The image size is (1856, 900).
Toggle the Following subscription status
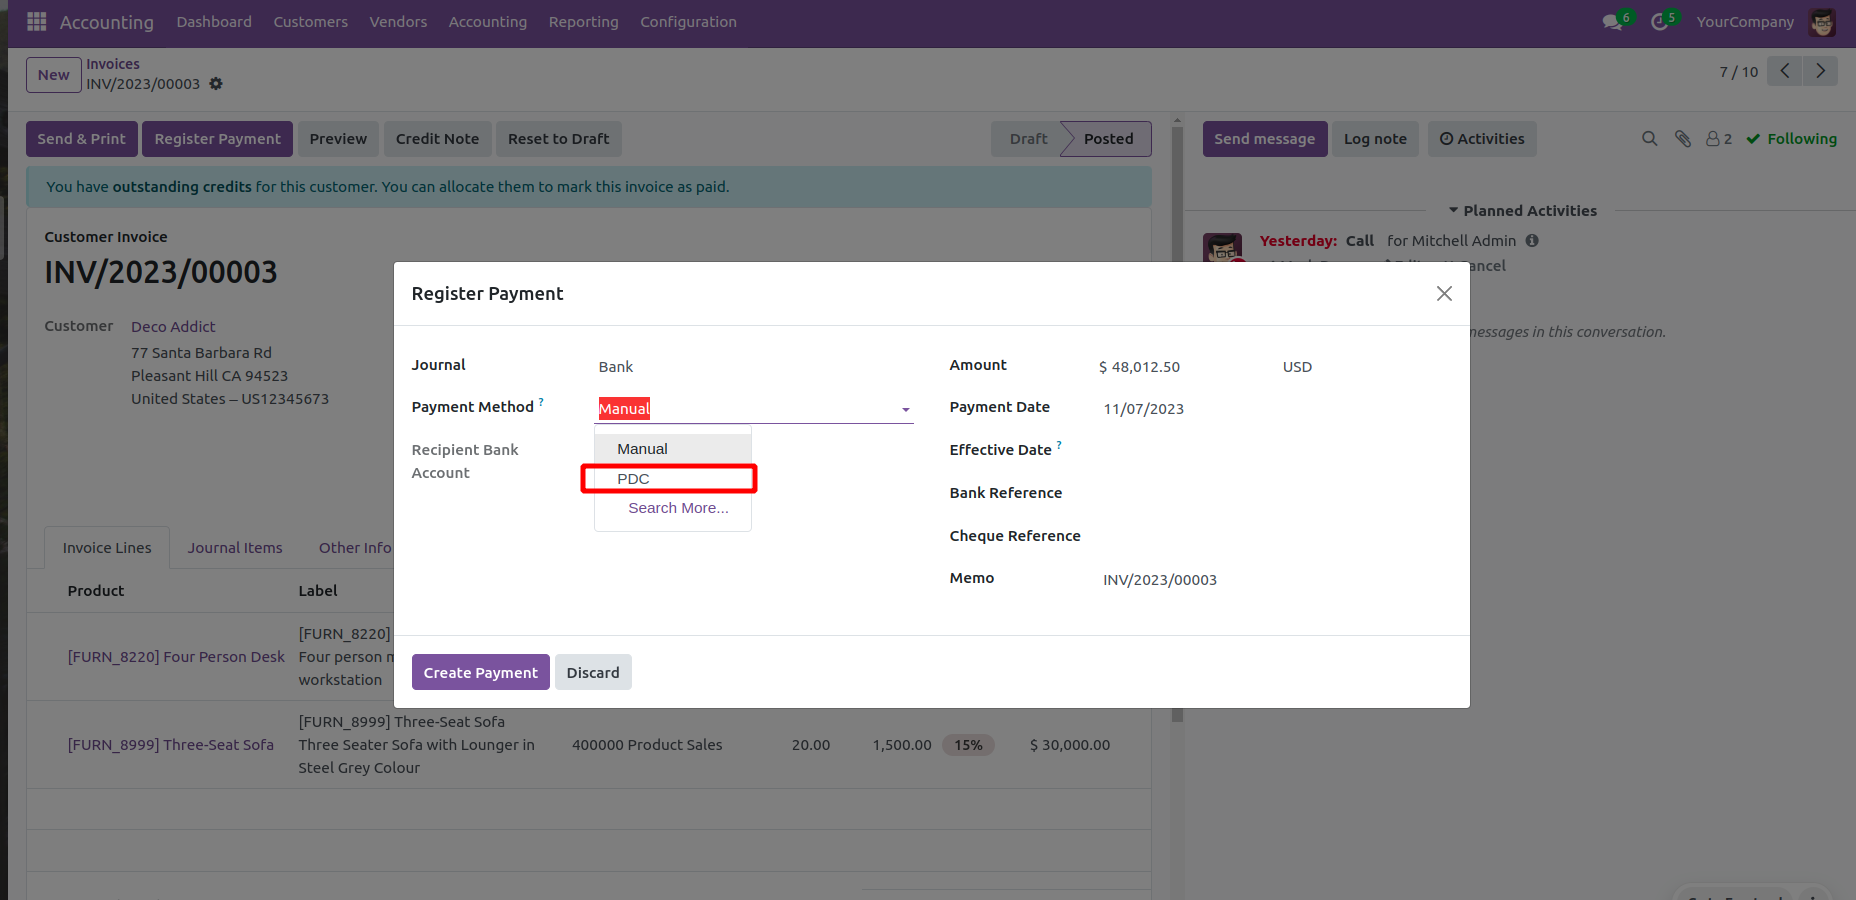[x=1791, y=139]
